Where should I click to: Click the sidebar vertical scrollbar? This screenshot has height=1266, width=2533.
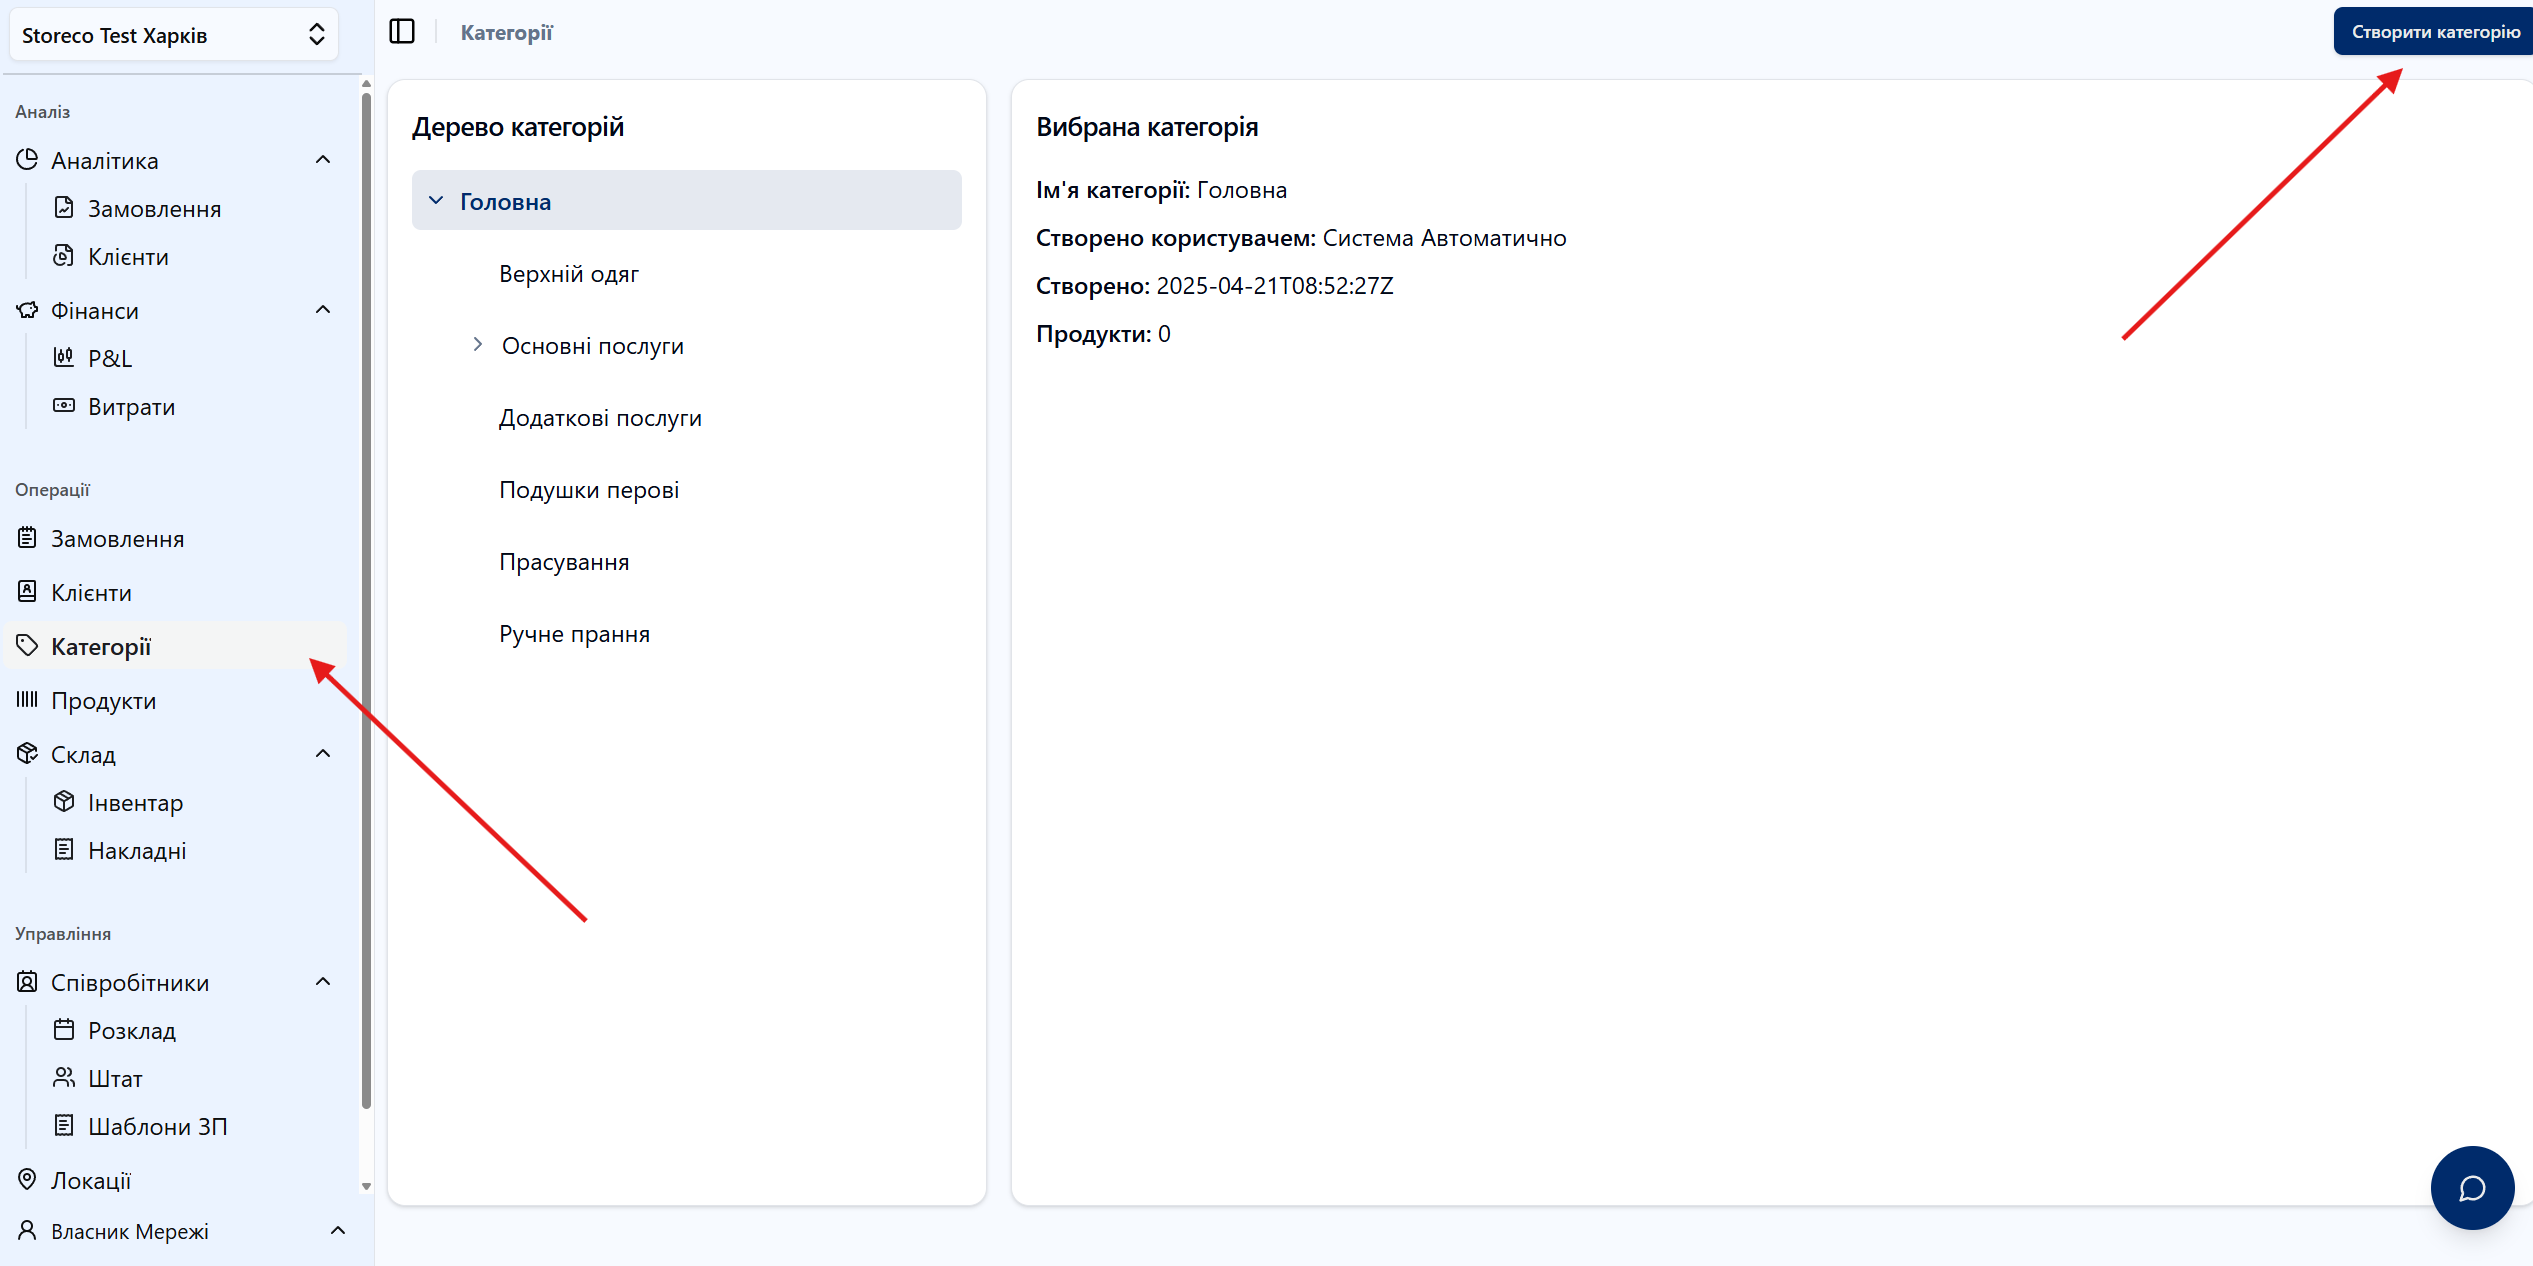pyautogui.click(x=366, y=600)
